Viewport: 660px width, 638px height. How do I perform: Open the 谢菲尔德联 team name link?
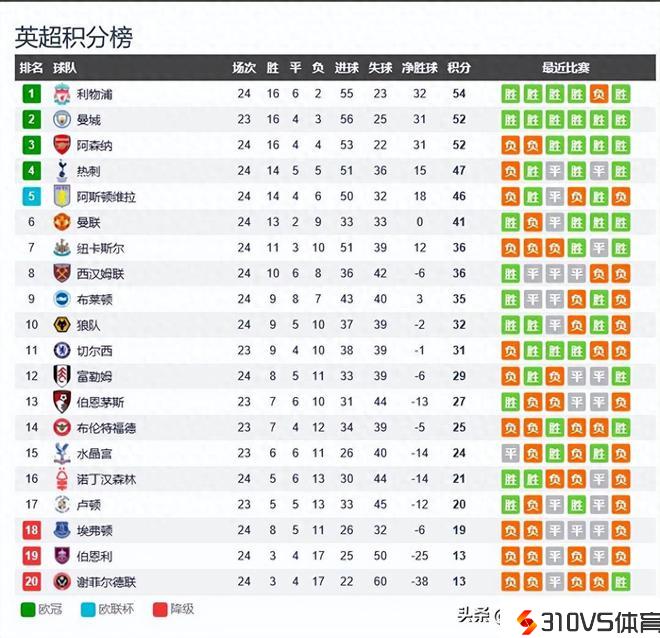pyautogui.click(x=106, y=581)
